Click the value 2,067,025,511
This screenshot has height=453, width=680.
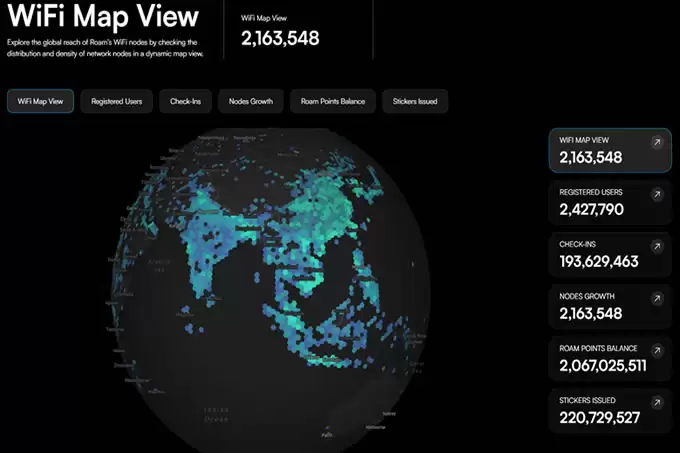coord(603,365)
